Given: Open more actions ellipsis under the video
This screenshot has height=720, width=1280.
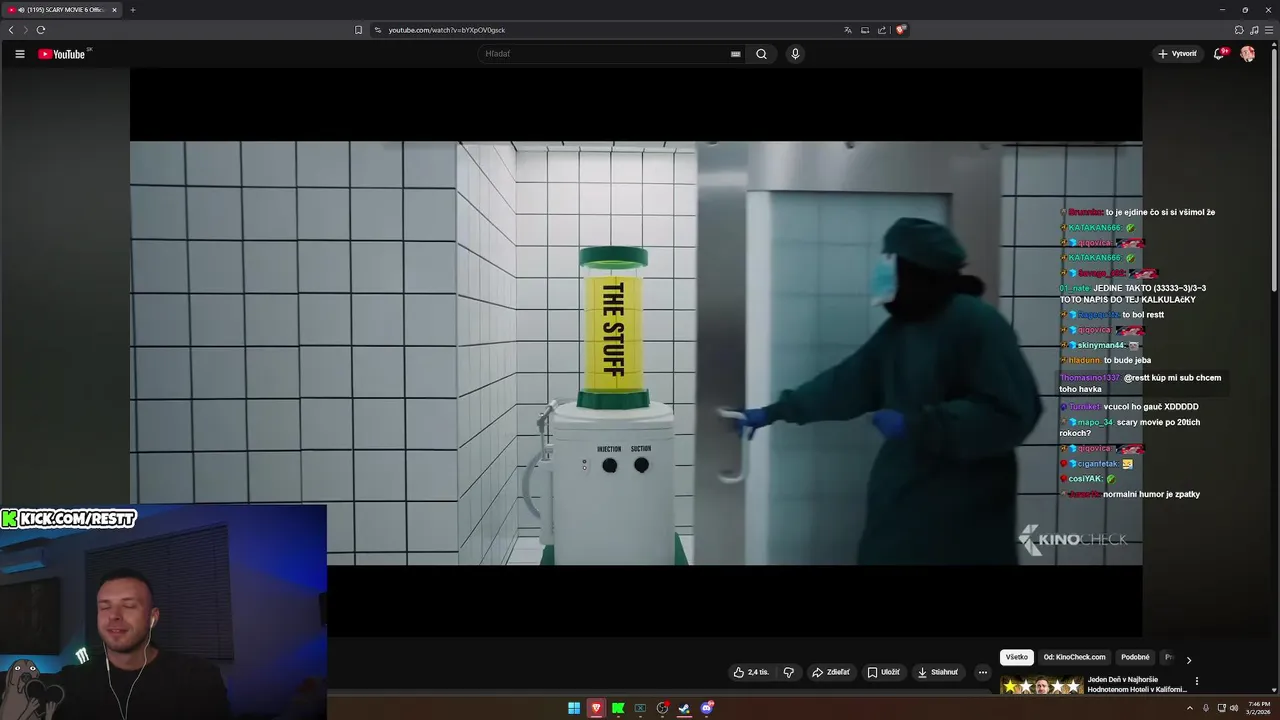Looking at the screenshot, I should (x=982, y=672).
